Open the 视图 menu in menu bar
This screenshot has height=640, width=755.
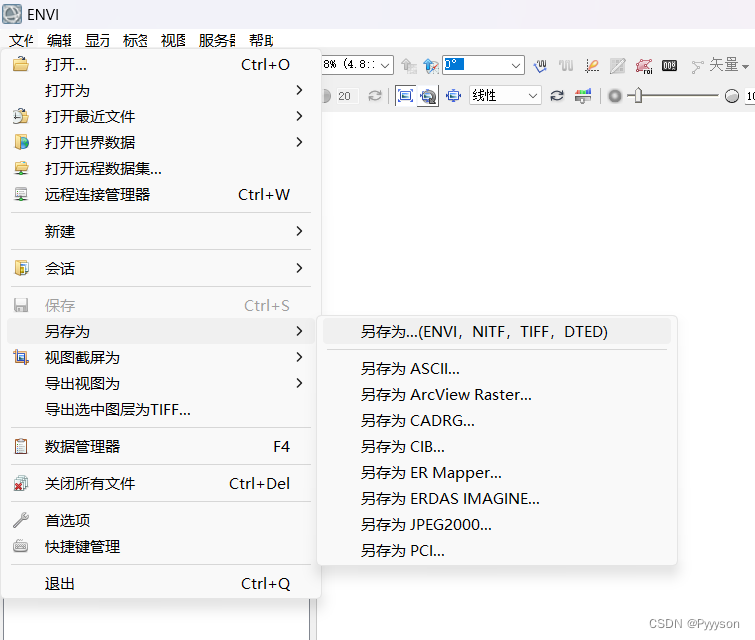[x=173, y=40]
